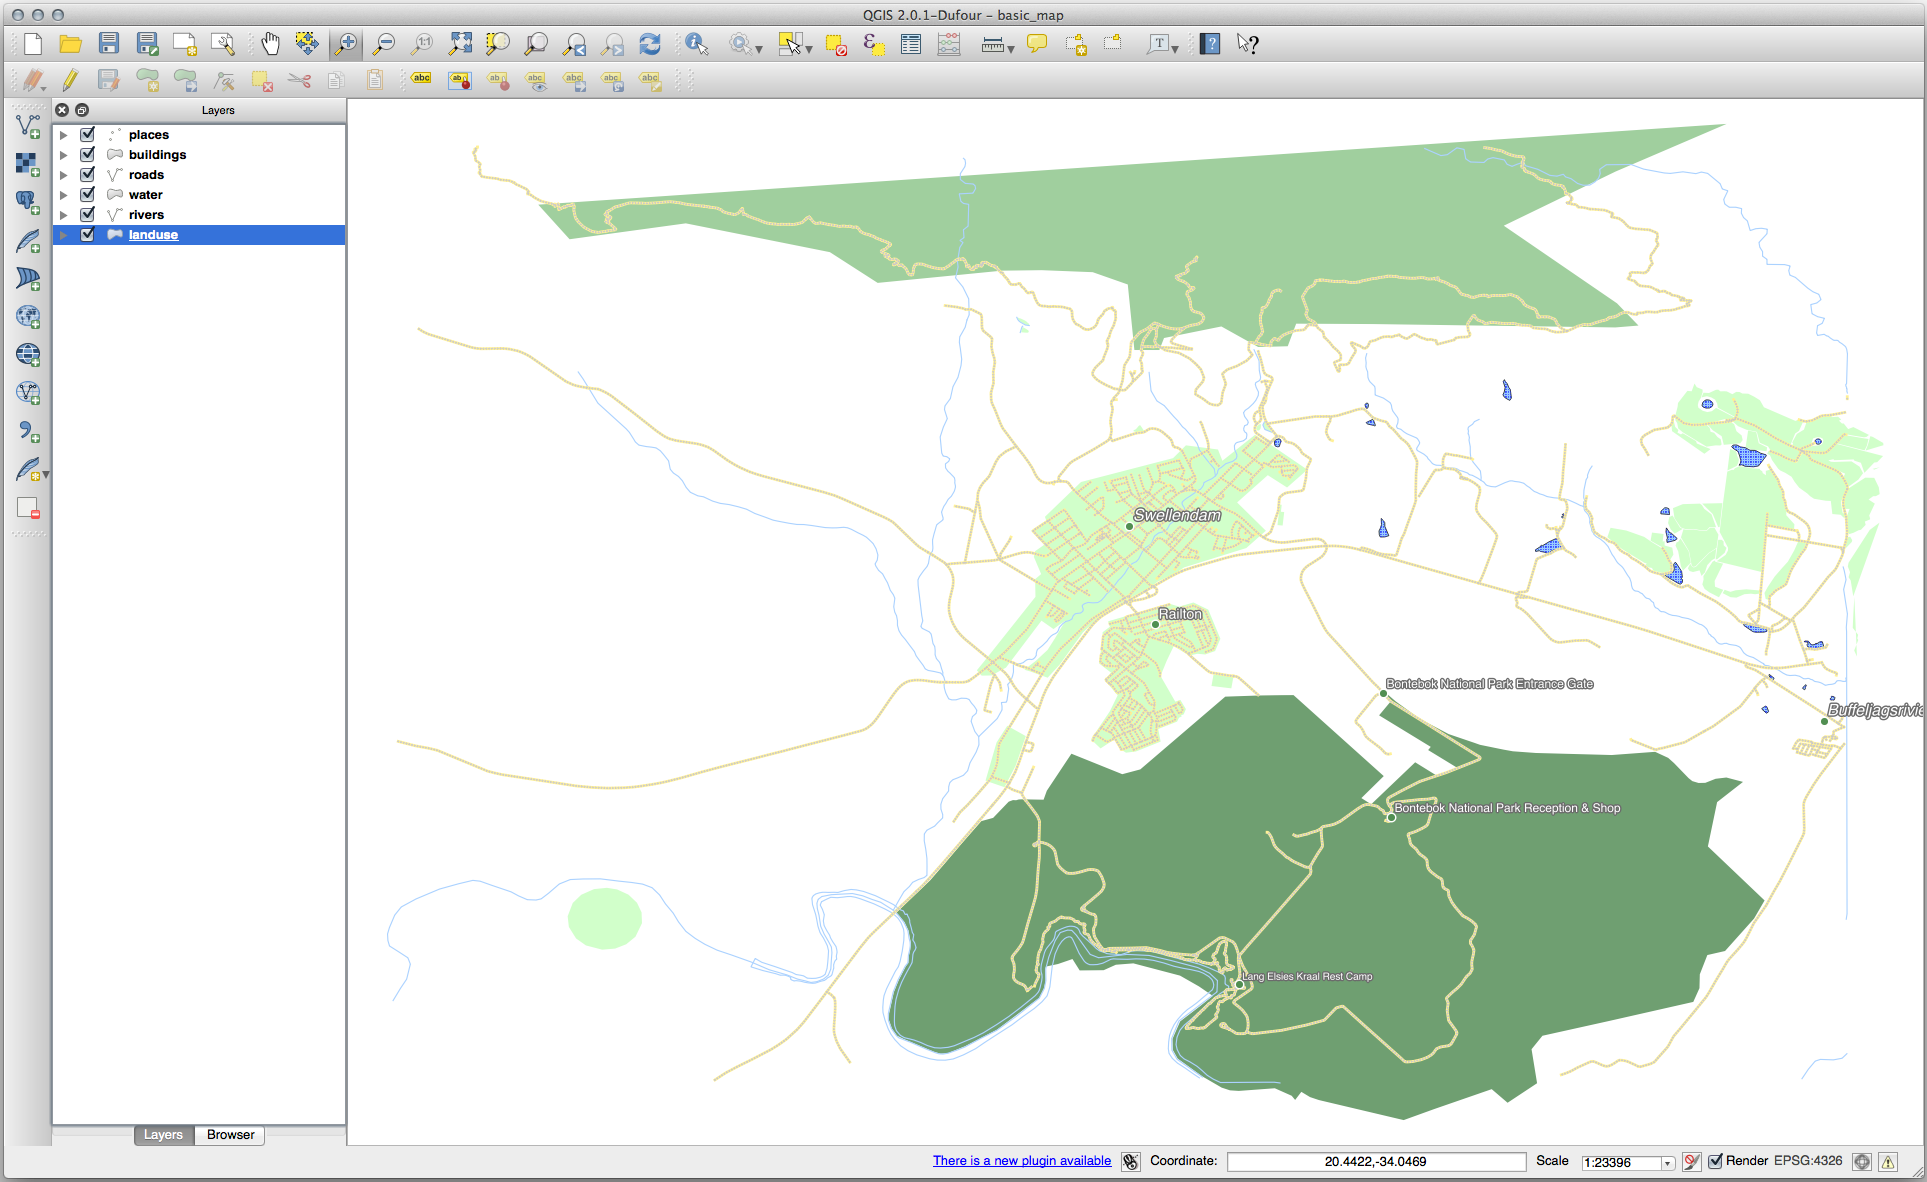Click Zoom Full extent icon
This screenshot has height=1182, width=1927.
pyautogui.click(x=460, y=44)
